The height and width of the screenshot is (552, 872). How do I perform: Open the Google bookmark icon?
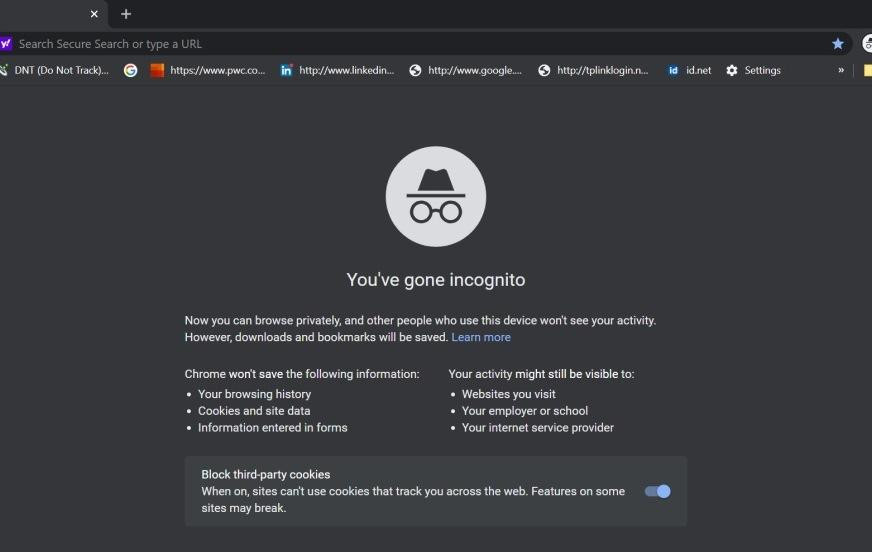pos(130,71)
